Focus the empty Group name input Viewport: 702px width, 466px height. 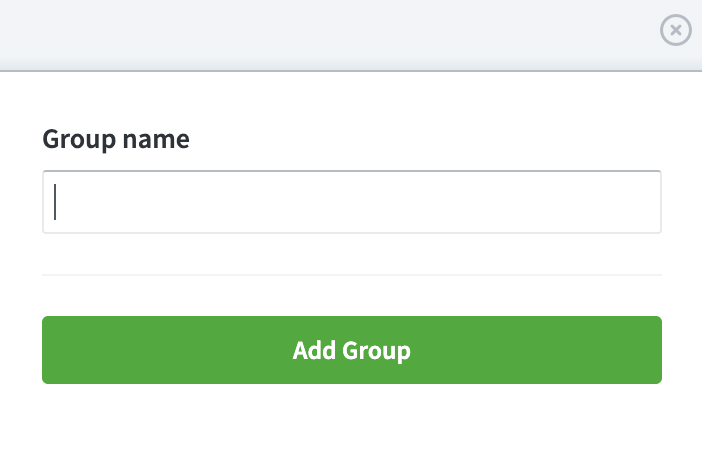352,202
